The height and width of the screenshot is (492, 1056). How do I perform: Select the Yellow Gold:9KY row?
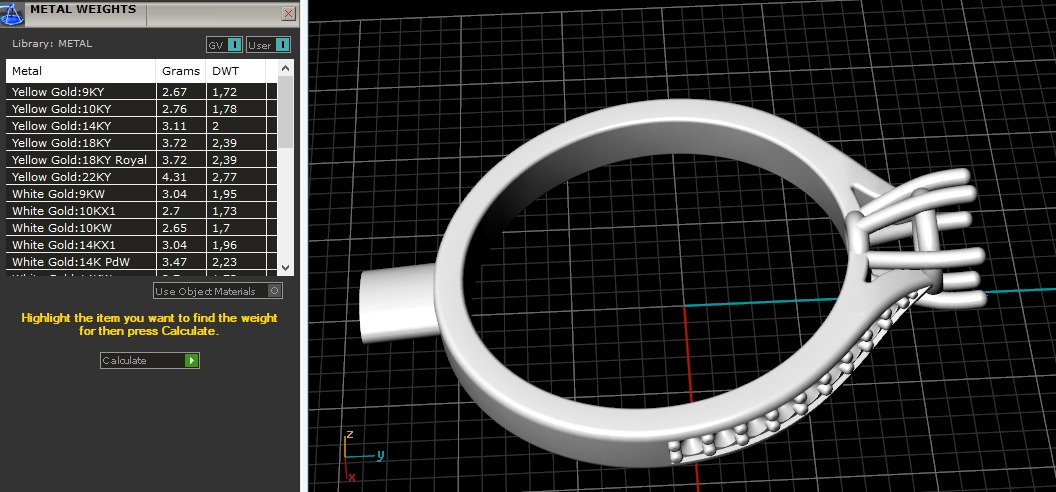[x=141, y=92]
